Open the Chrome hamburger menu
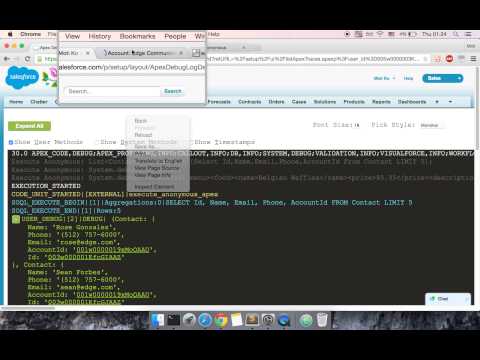The width and height of the screenshot is (480, 360). (x=473, y=59)
